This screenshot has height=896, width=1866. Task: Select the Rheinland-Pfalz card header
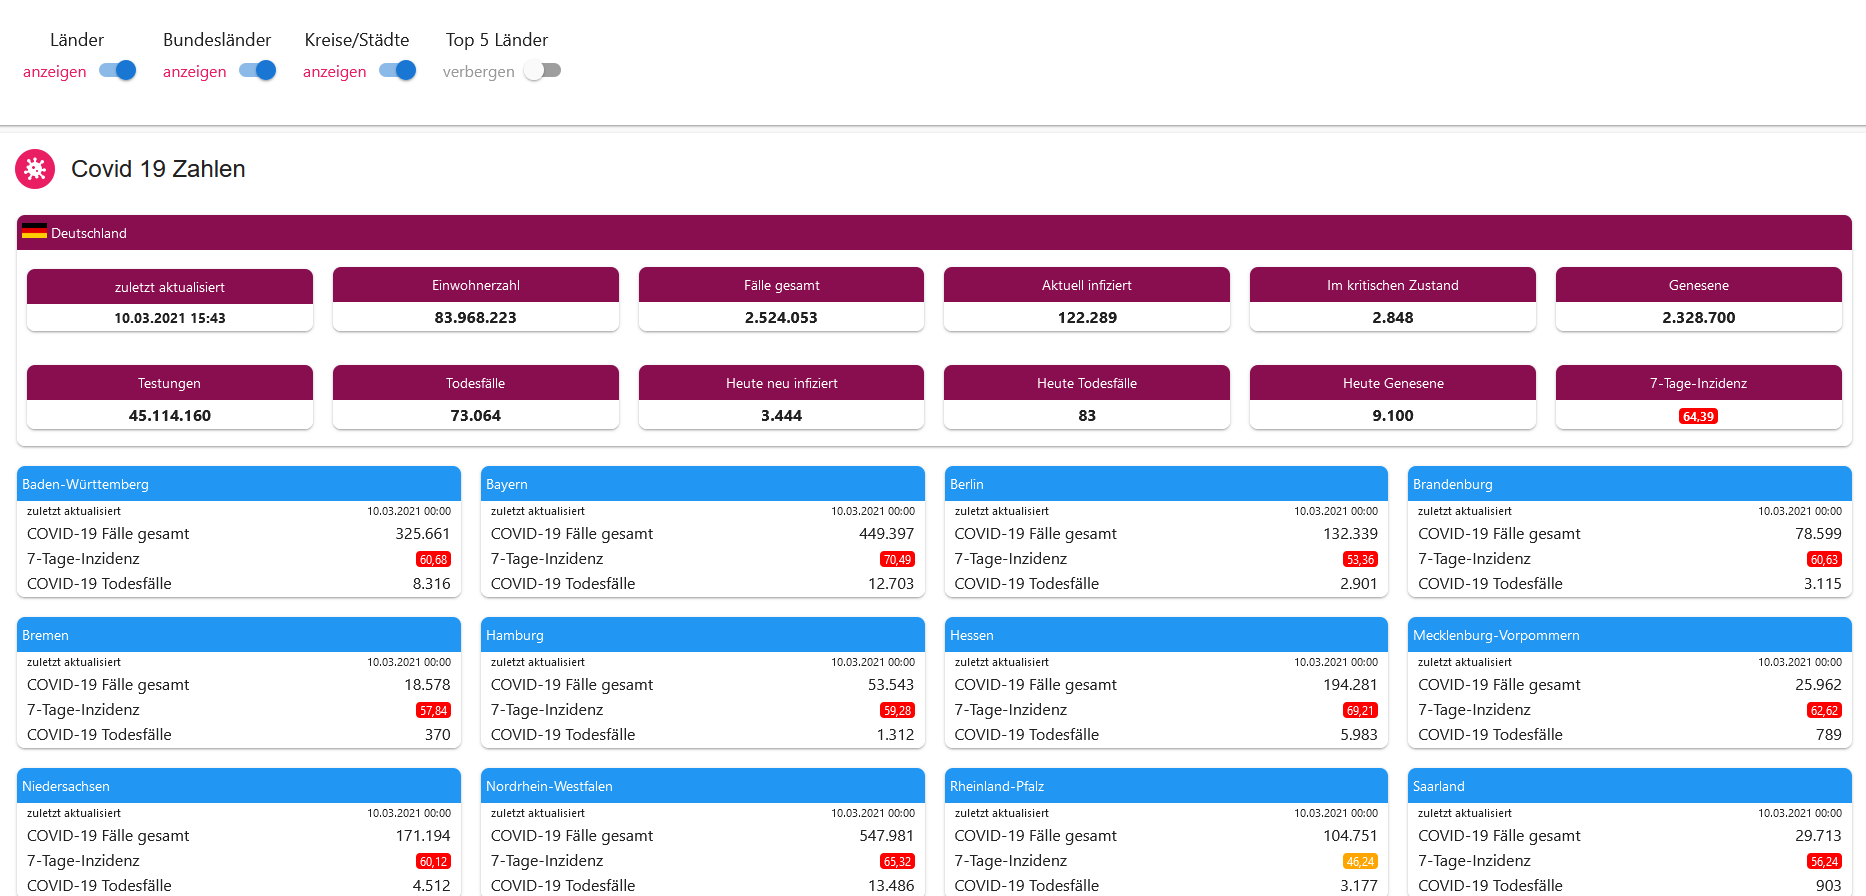[1166, 786]
